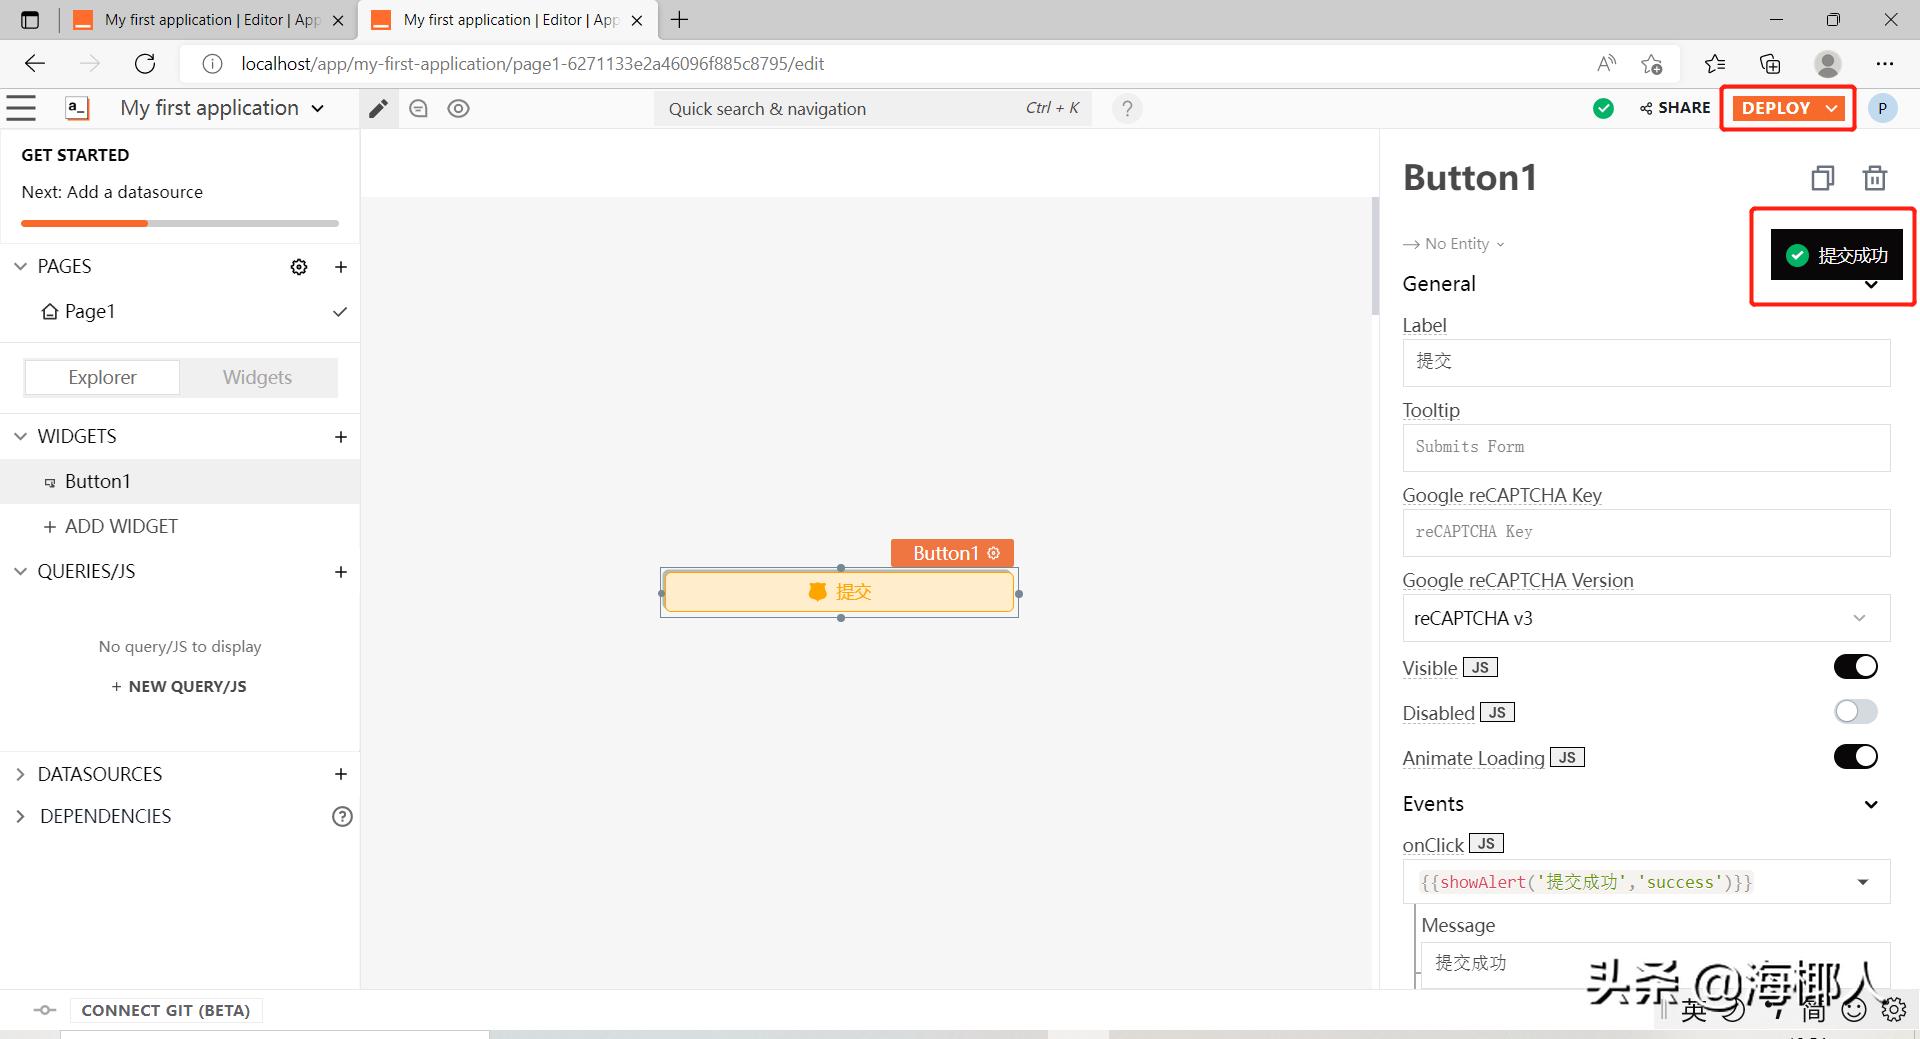The image size is (1920, 1039).
Task: Toggle the Visible switch
Action: [1855, 667]
